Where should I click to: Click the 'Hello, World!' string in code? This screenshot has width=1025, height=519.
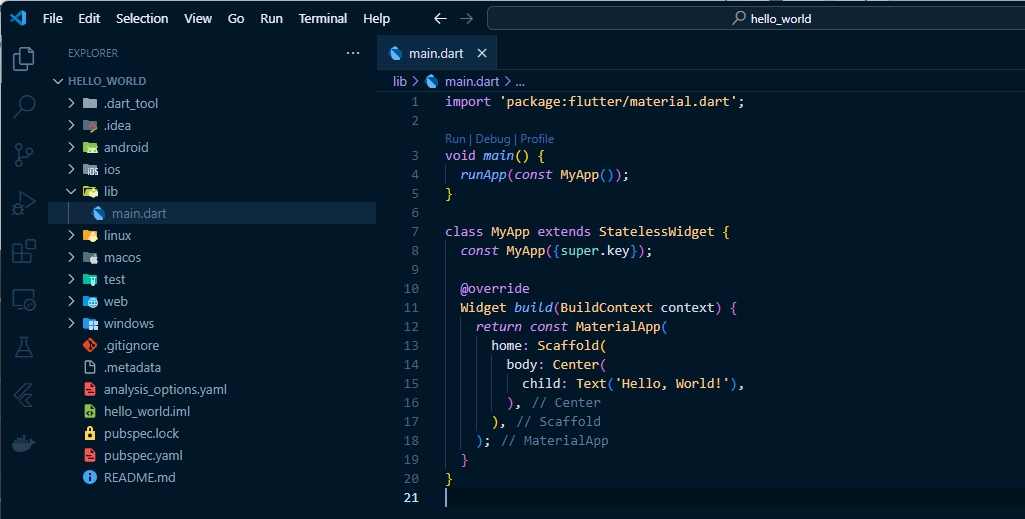672,383
